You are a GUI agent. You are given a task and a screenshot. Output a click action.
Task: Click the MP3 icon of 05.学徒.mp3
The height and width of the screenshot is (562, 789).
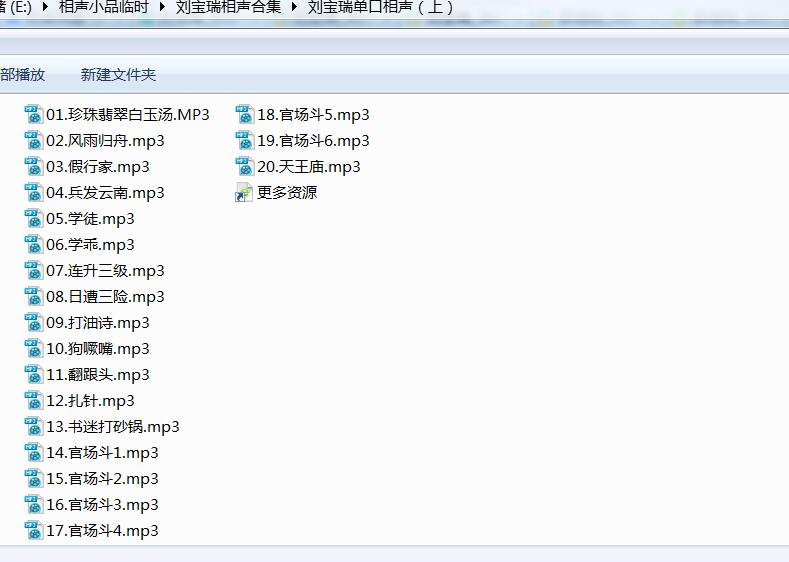coord(34,218)
